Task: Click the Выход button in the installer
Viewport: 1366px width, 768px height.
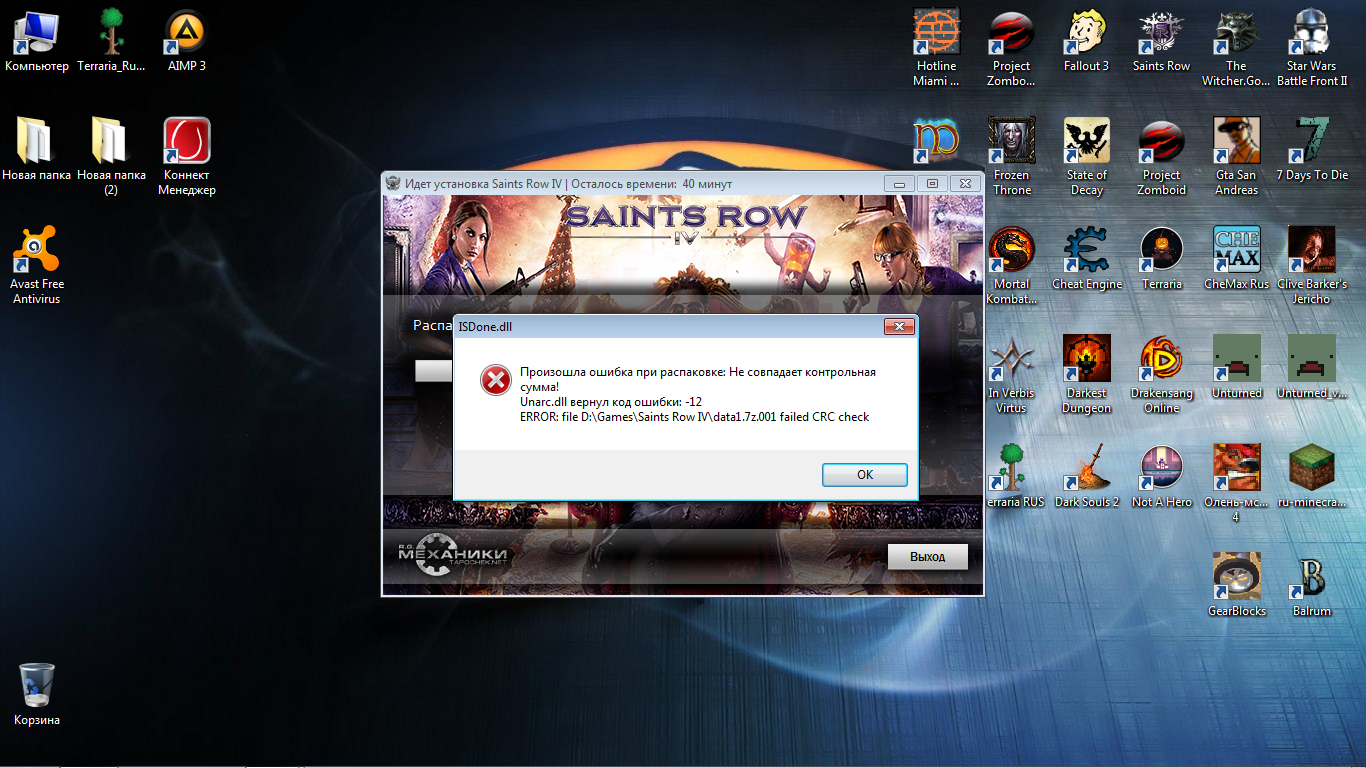Action: (x=927, y=556)
